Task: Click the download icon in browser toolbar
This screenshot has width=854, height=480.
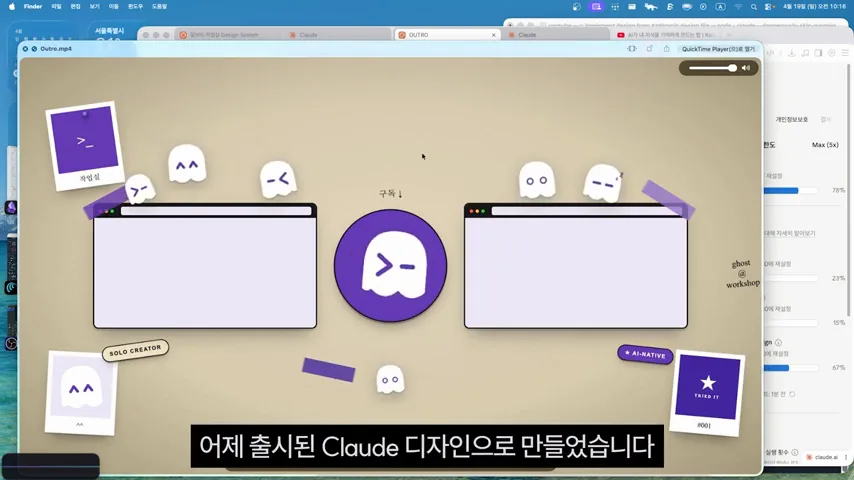Action: coord(791,53)
